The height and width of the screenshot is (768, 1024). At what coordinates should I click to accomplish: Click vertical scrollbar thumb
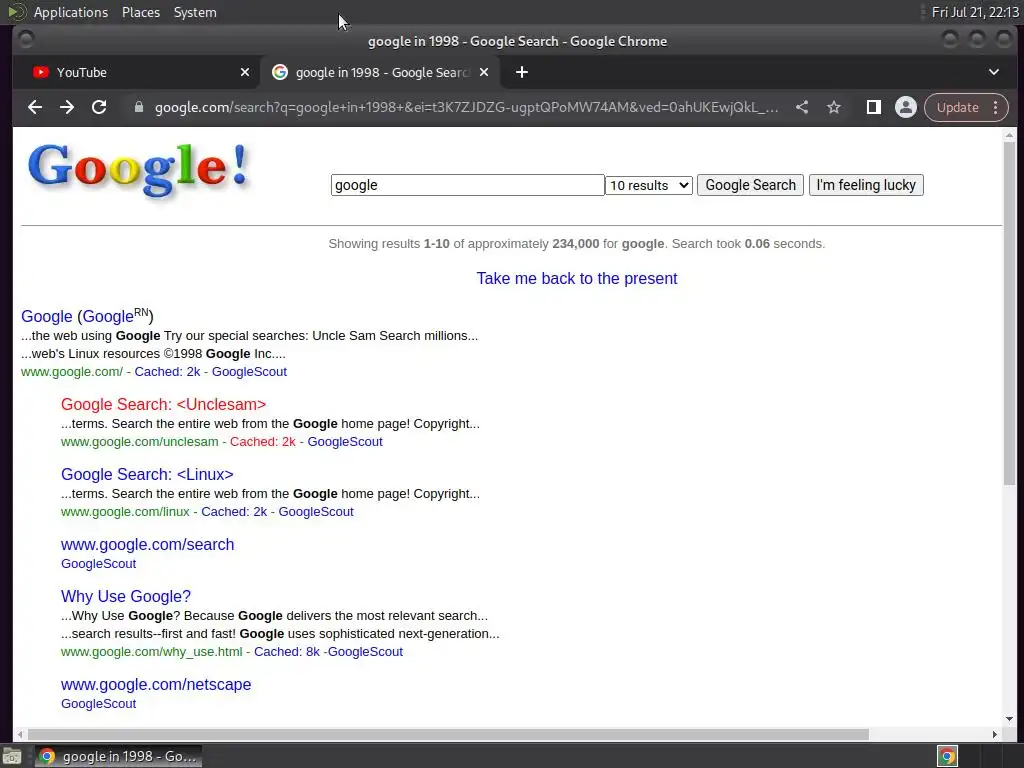1010,313
